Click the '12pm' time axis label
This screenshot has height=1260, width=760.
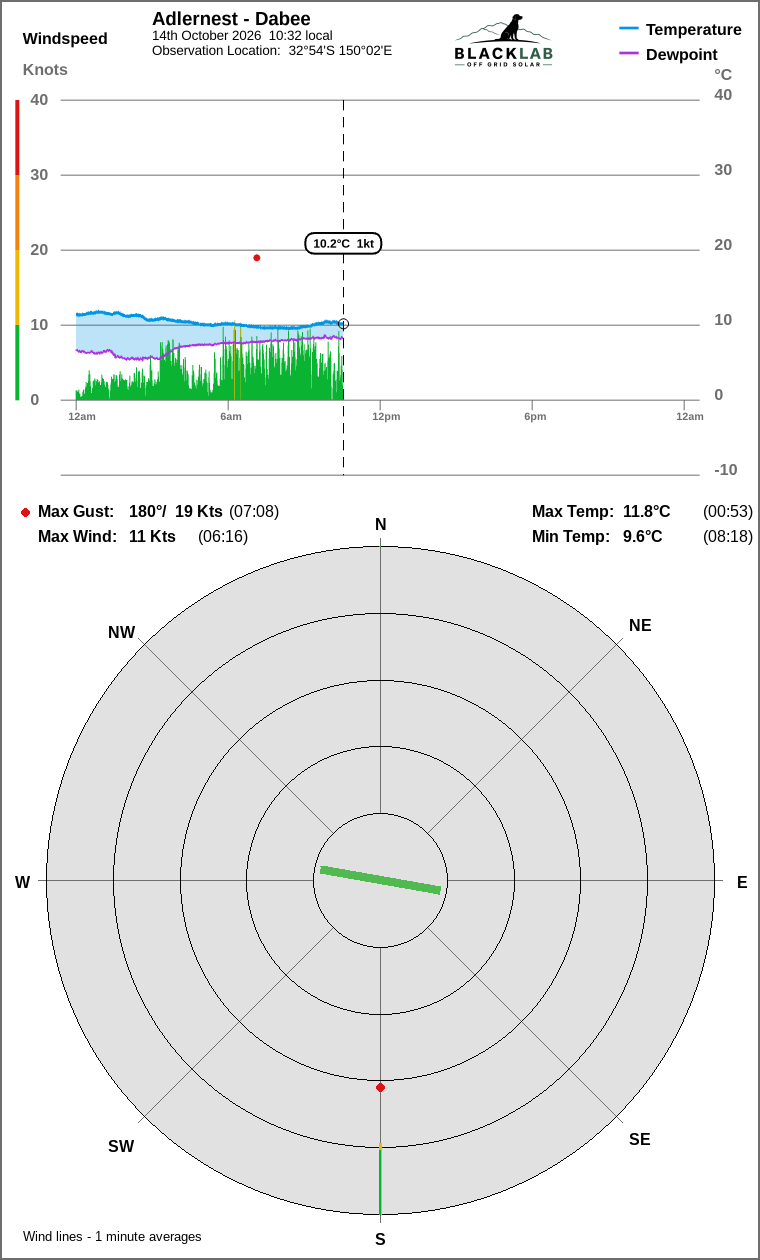coord(386,416)
